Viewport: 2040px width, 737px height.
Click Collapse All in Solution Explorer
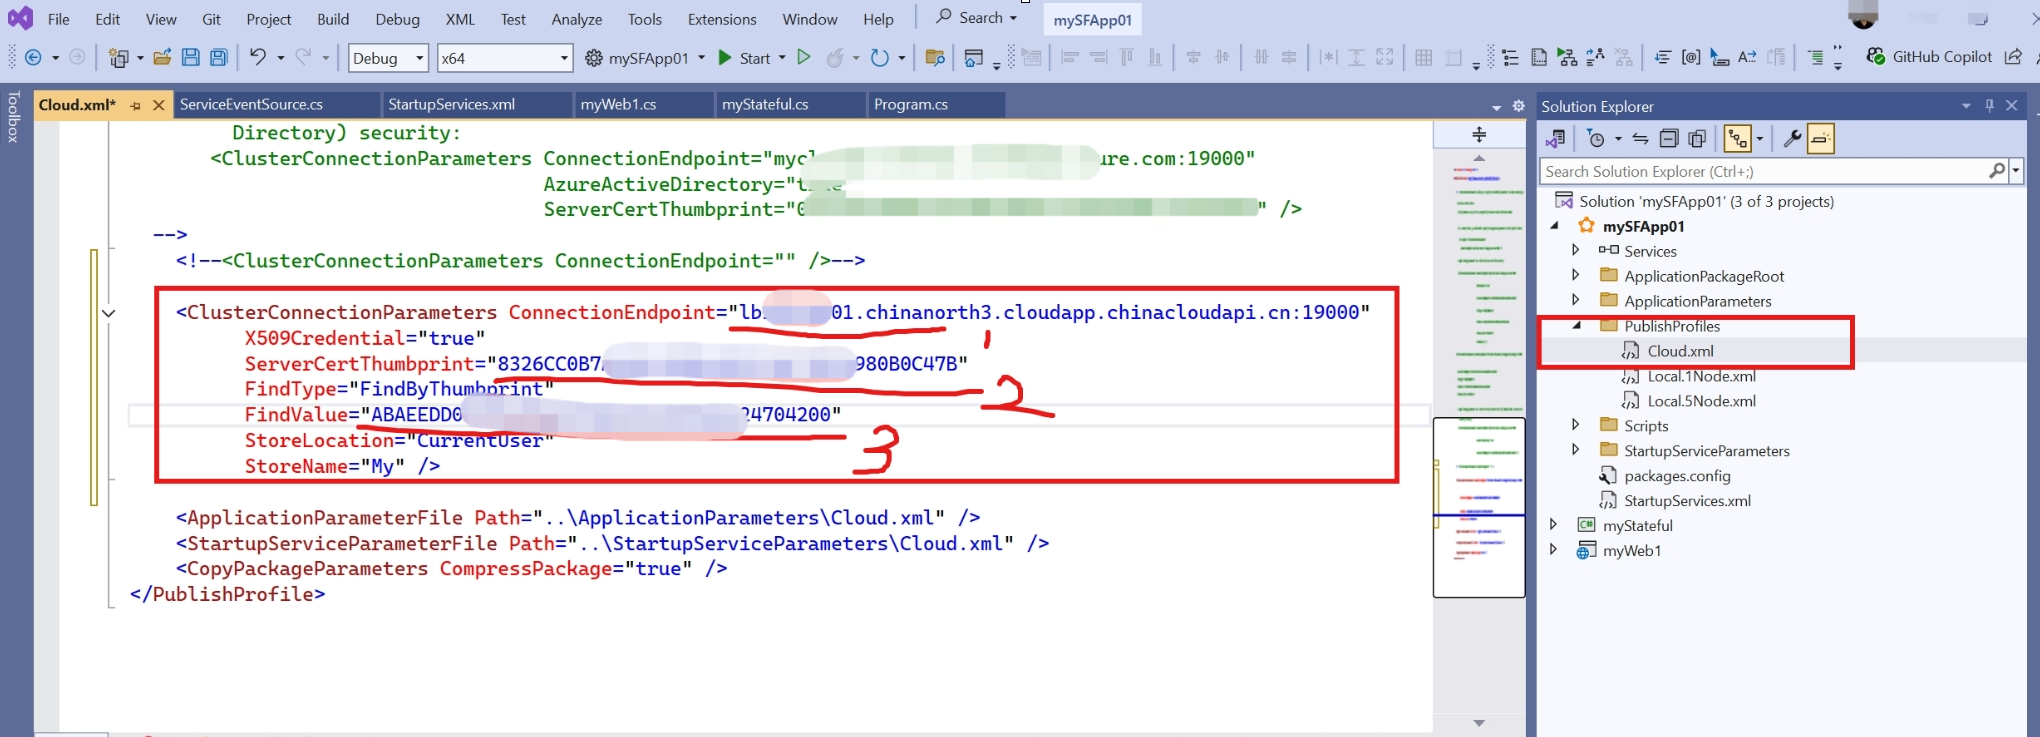pyautogui.click(x=1668, y=139)
